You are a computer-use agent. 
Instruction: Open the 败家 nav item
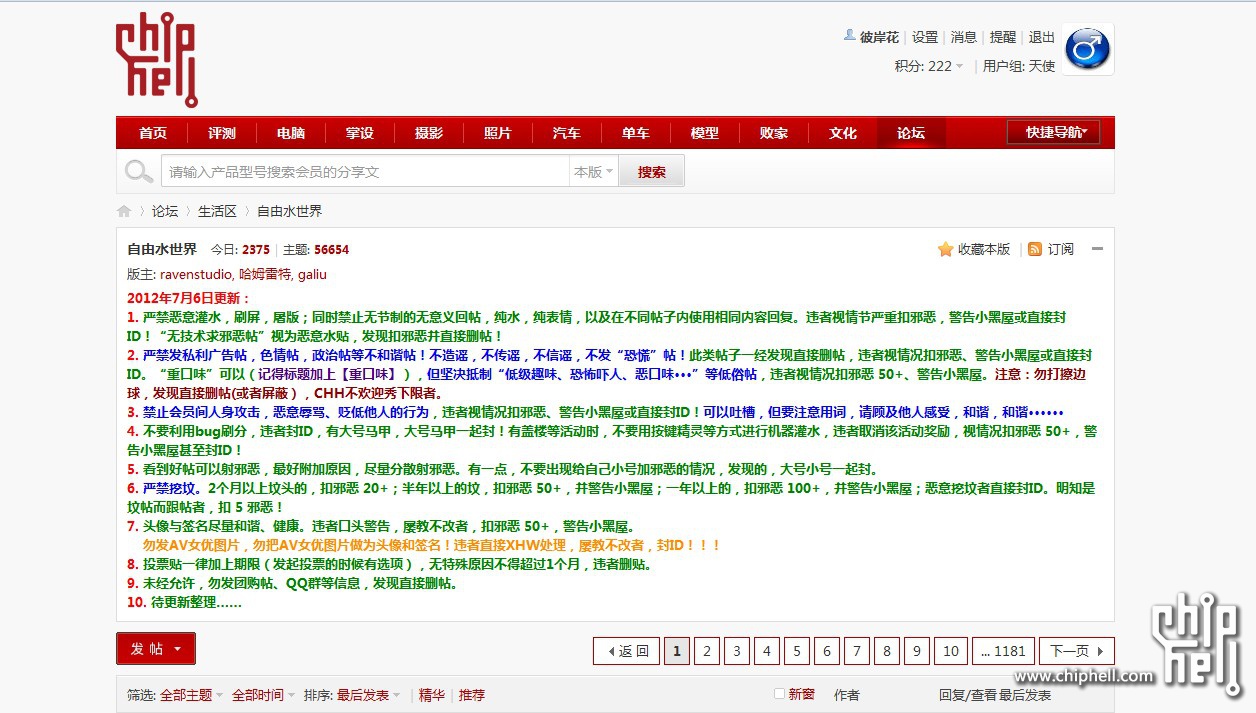774,133
